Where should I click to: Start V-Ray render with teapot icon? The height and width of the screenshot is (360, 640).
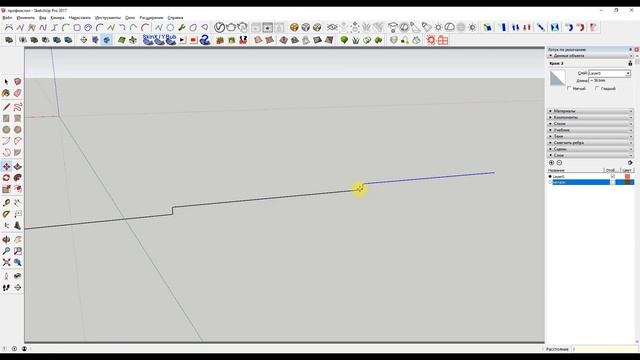[231, 27]
